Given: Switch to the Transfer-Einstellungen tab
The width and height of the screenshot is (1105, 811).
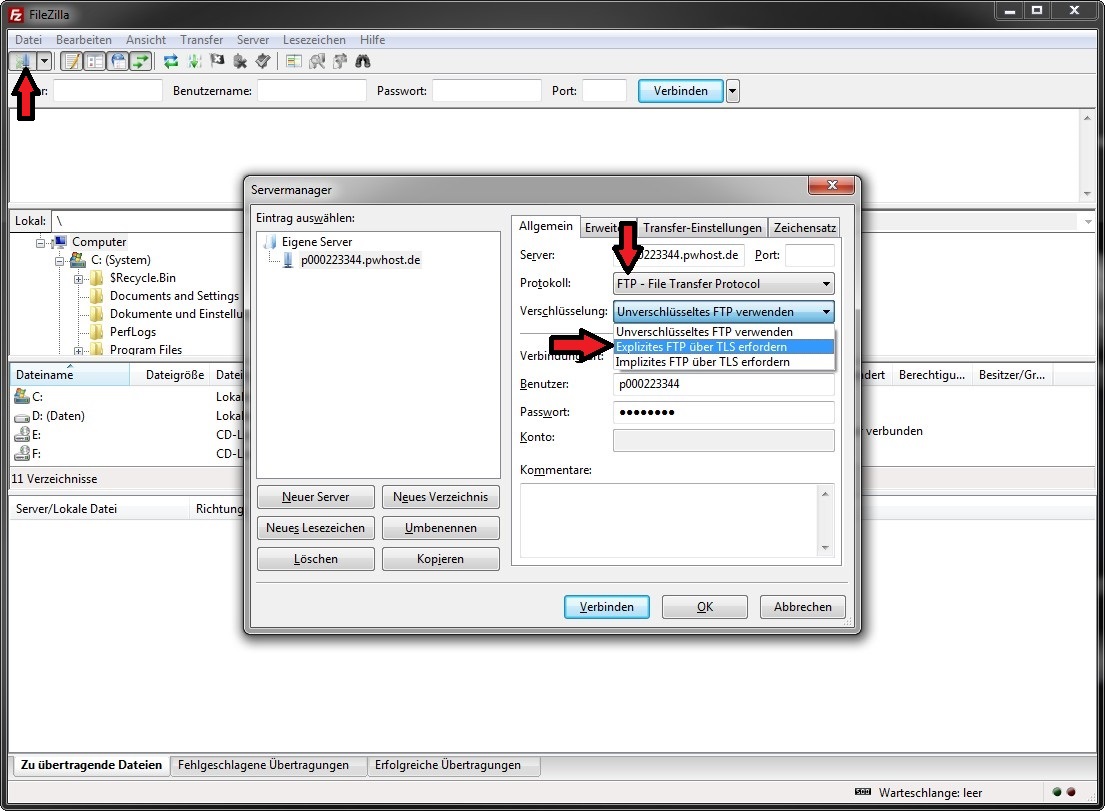Looking at the screenshot, I should pyautogui.click(x=702, y=228).
